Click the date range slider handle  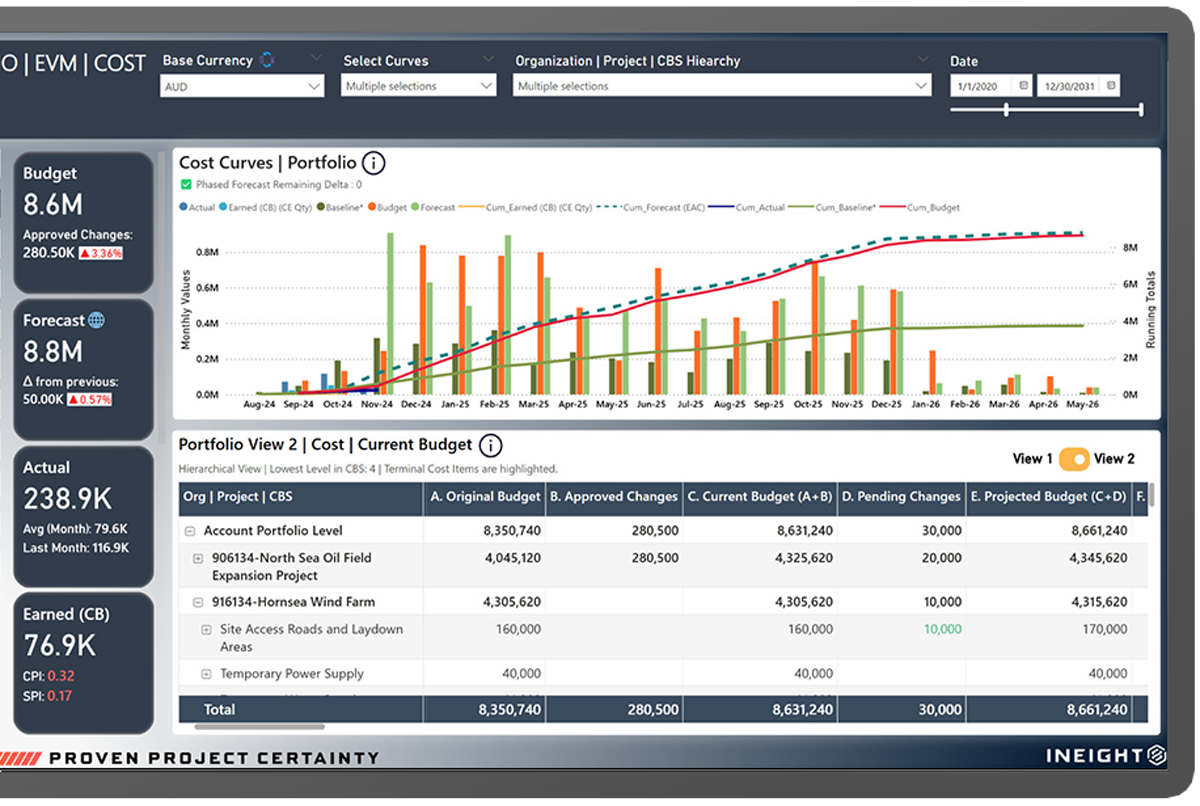[x=1005, y=110]
